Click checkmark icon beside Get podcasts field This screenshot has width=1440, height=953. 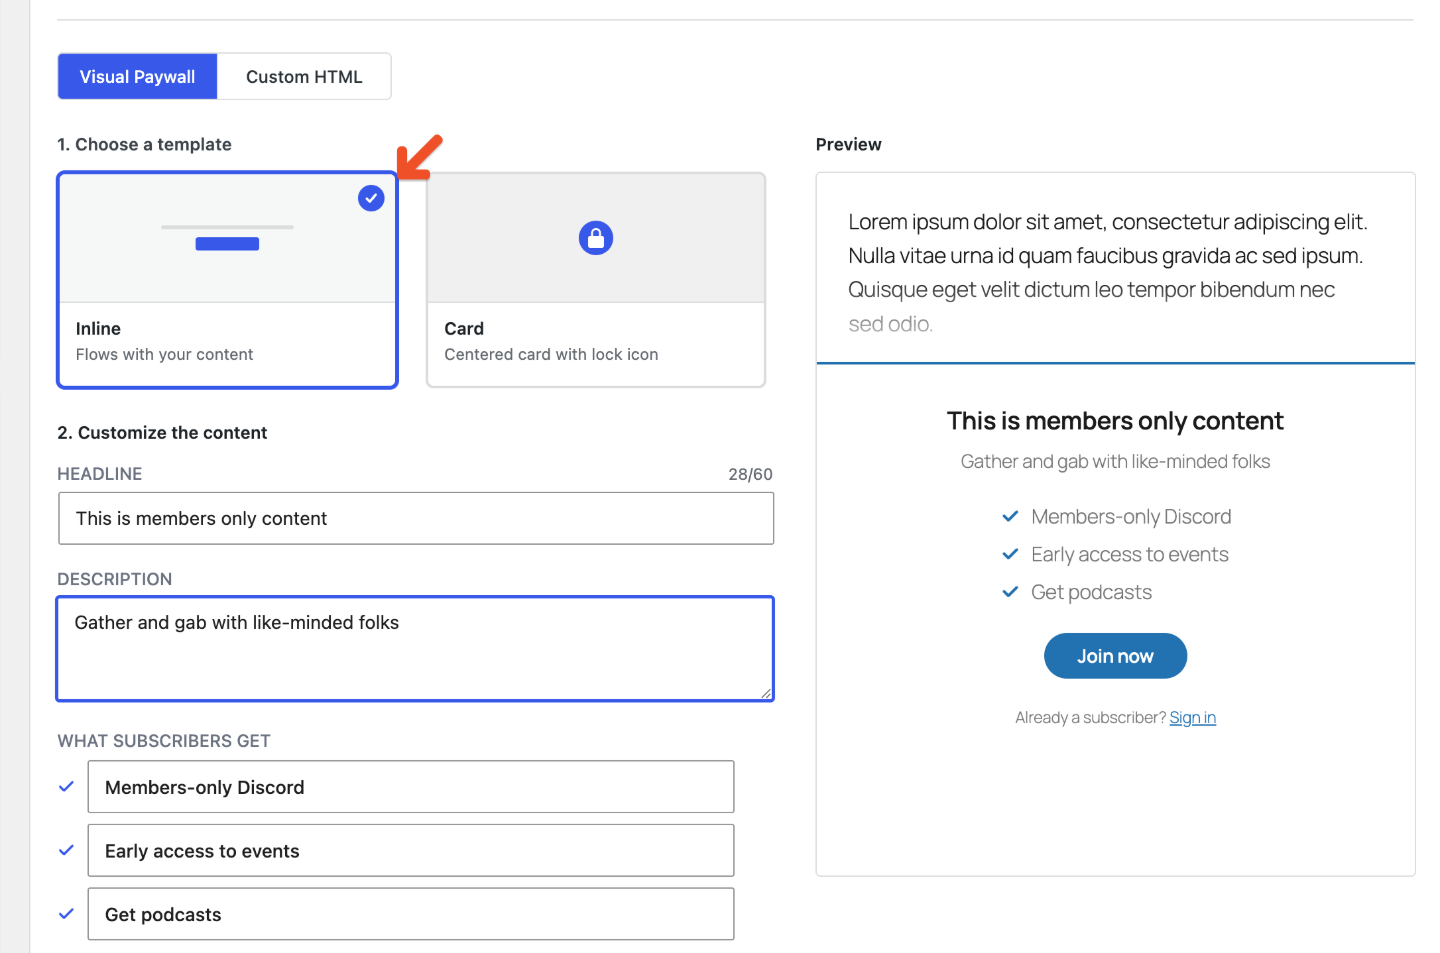(x=66, y=914)
